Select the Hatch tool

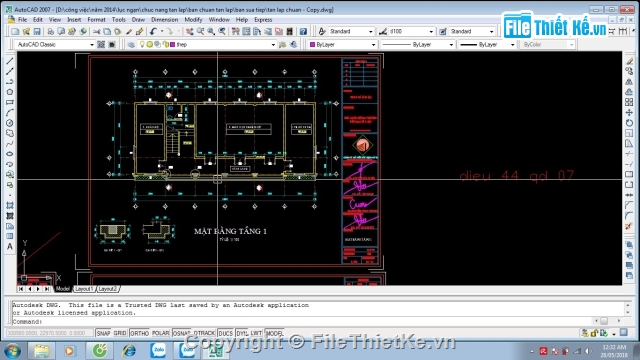pos(10,205)
